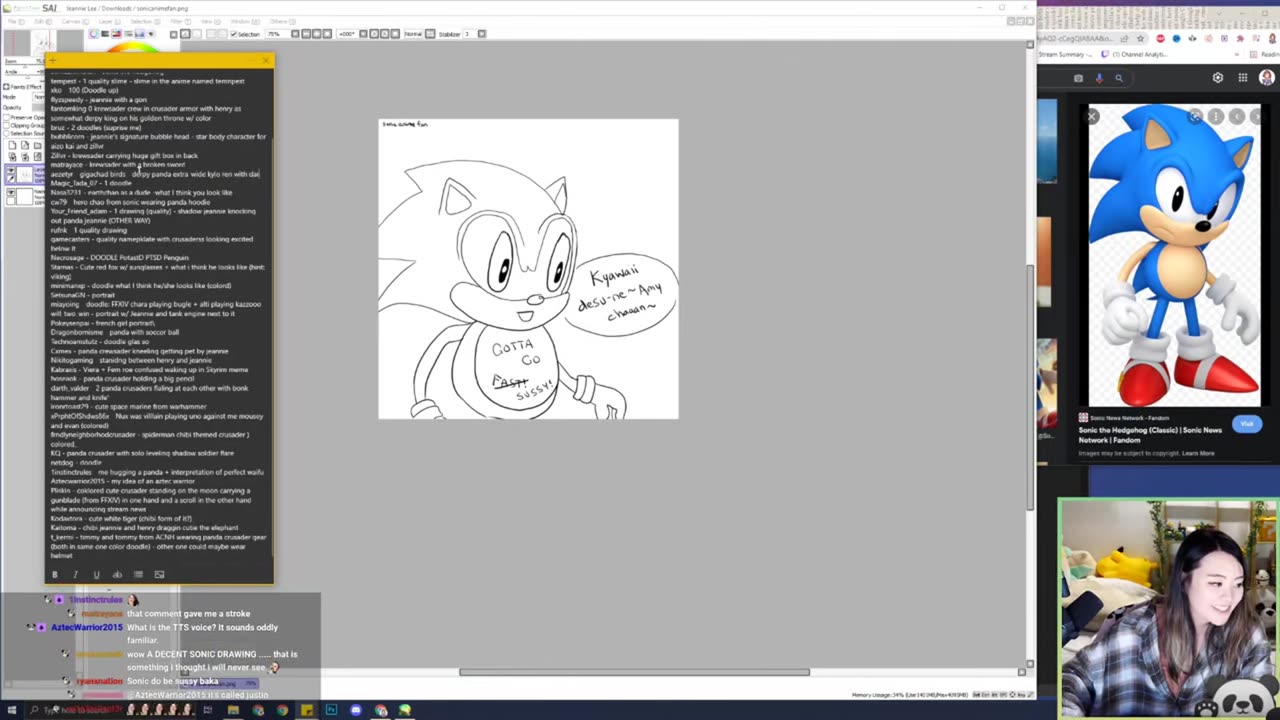This screenshot has width=1280, height=720.
Task: Toggle the Selection display checkbox in toolbar
Action: (234, 34)
